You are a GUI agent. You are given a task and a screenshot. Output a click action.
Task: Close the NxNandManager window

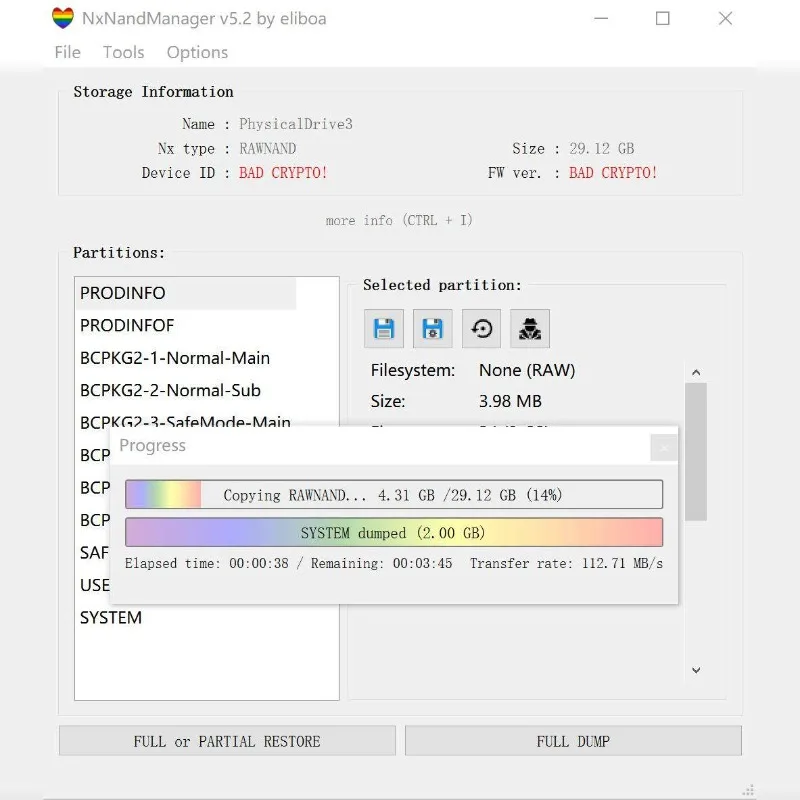coord(726,18)
